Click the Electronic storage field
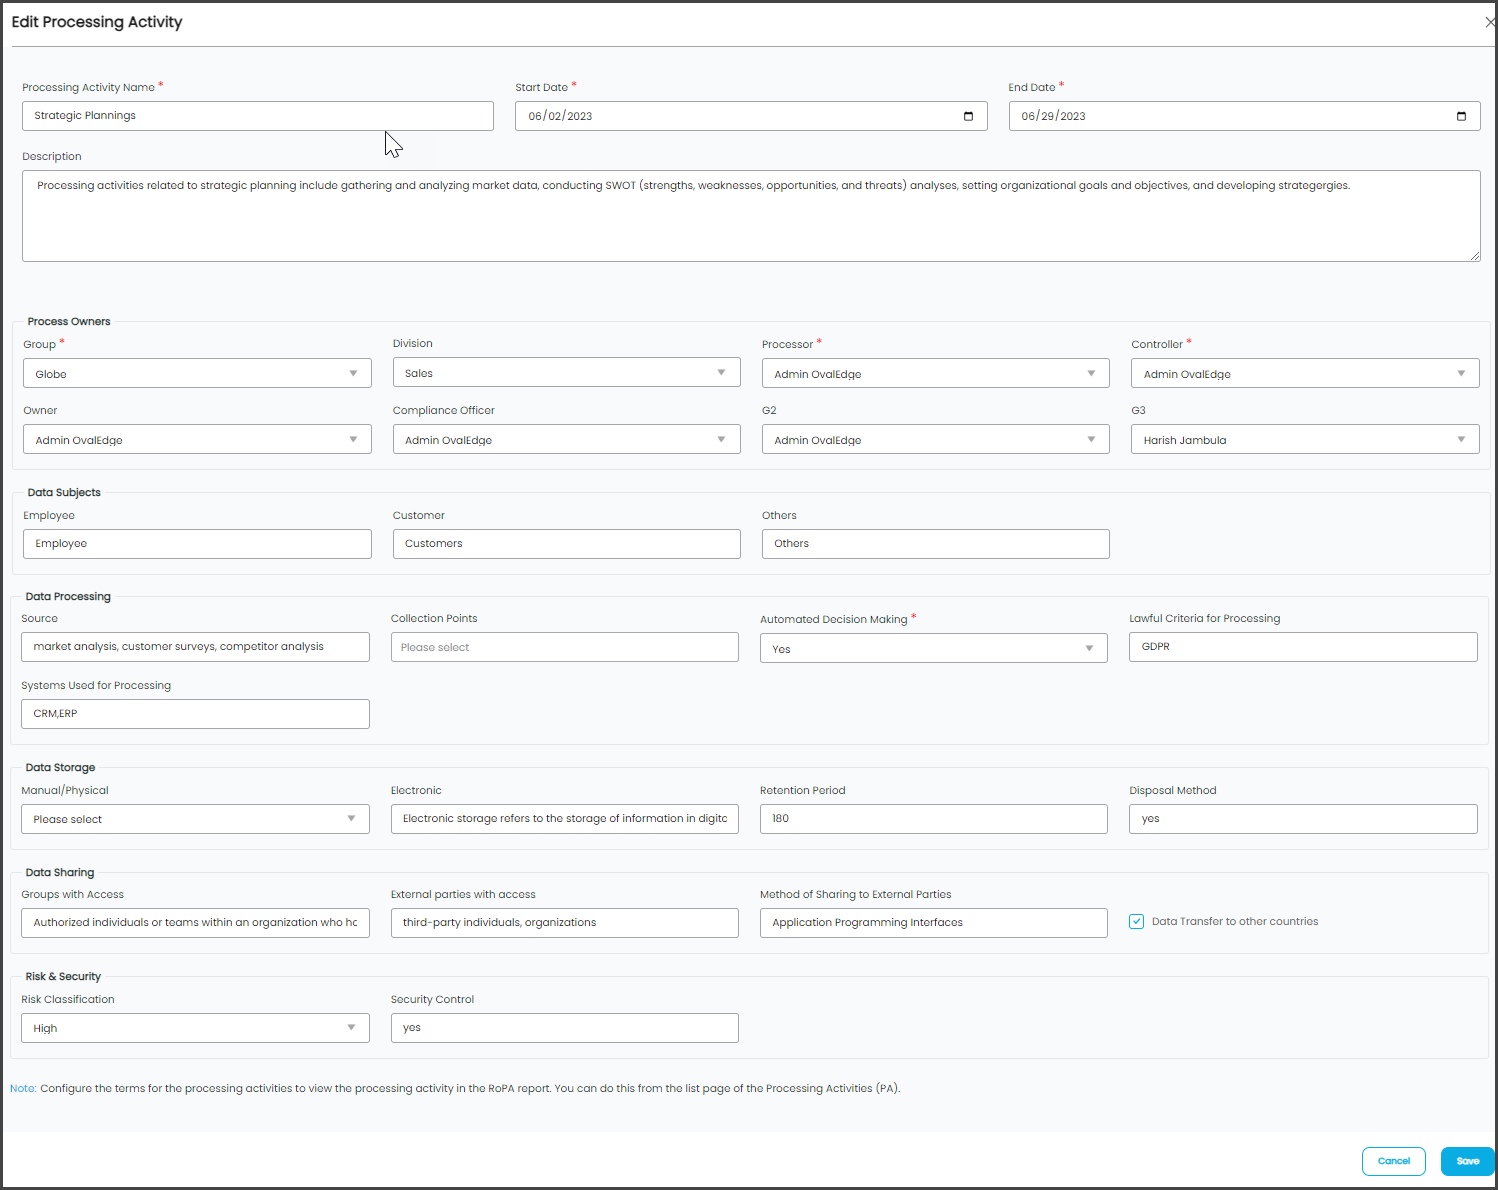The height and width of the screenshot is (1190, 1498). [x=564, y=818]
